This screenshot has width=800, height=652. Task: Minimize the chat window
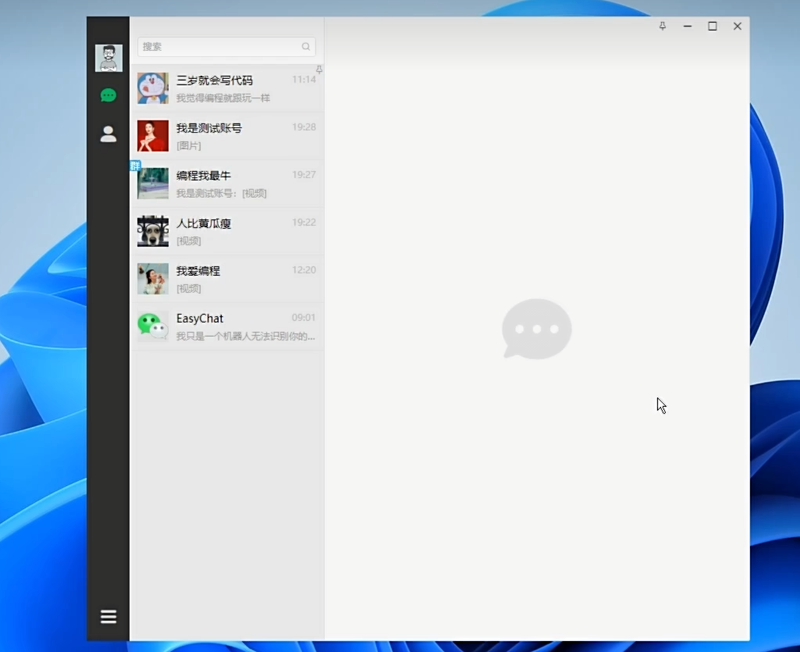click(687, 26)
